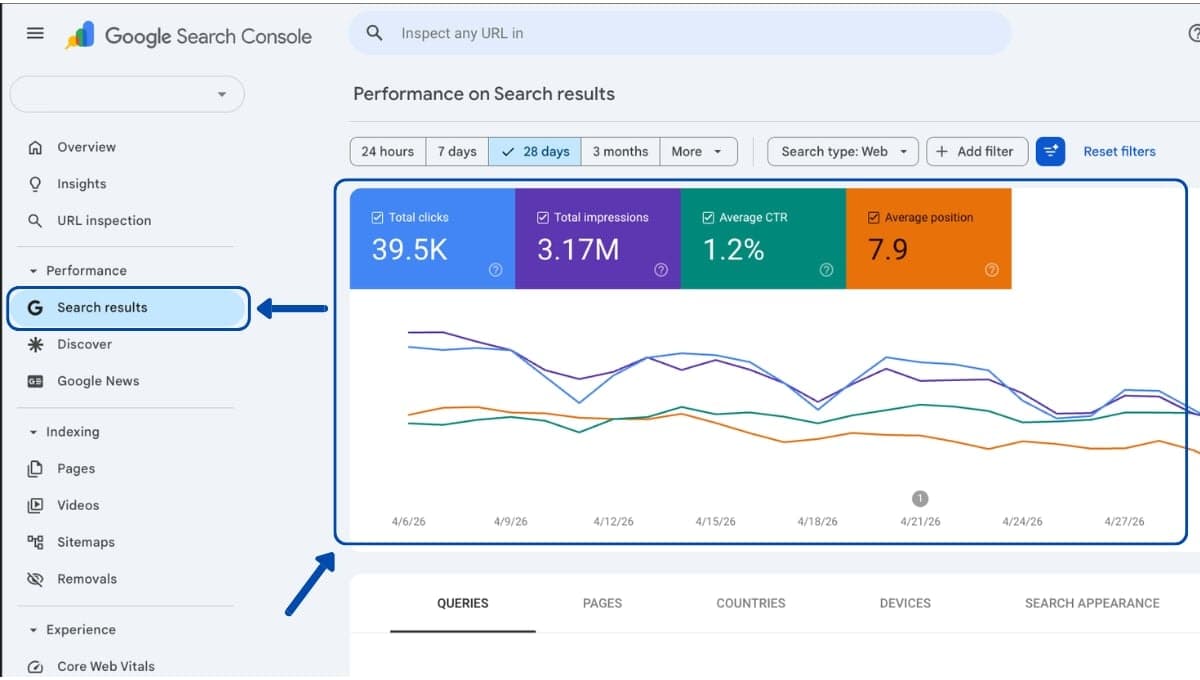
Task: Open help icon on Average position card
Action: [x=992, y=270]
